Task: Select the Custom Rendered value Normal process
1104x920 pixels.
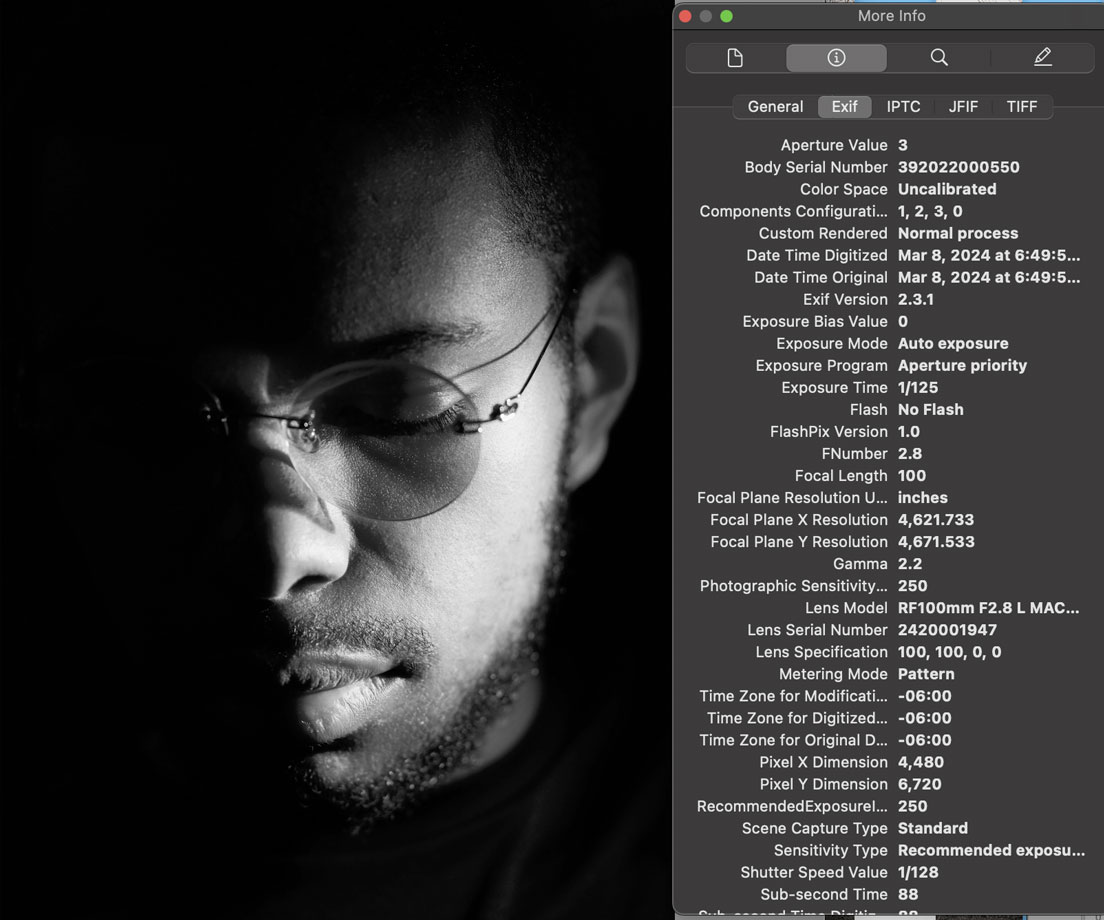Action: pyautogui.click(x=958, y=234)
